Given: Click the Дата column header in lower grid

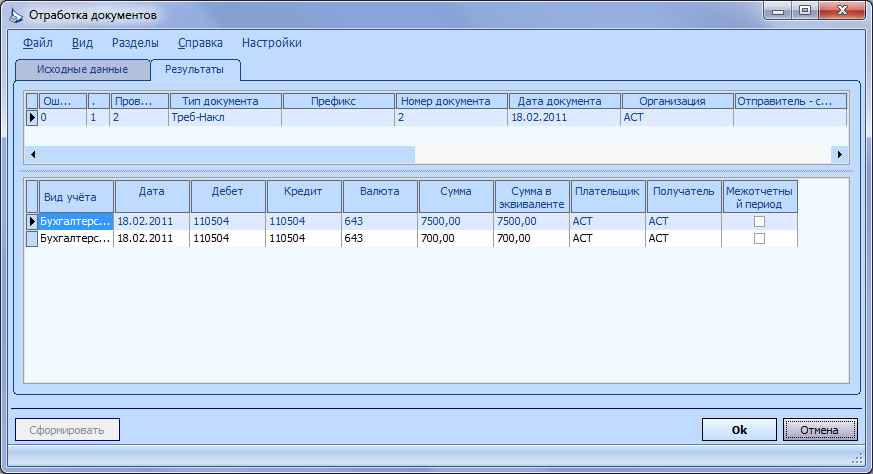Looking at the screenshot, I should (152, 197).
